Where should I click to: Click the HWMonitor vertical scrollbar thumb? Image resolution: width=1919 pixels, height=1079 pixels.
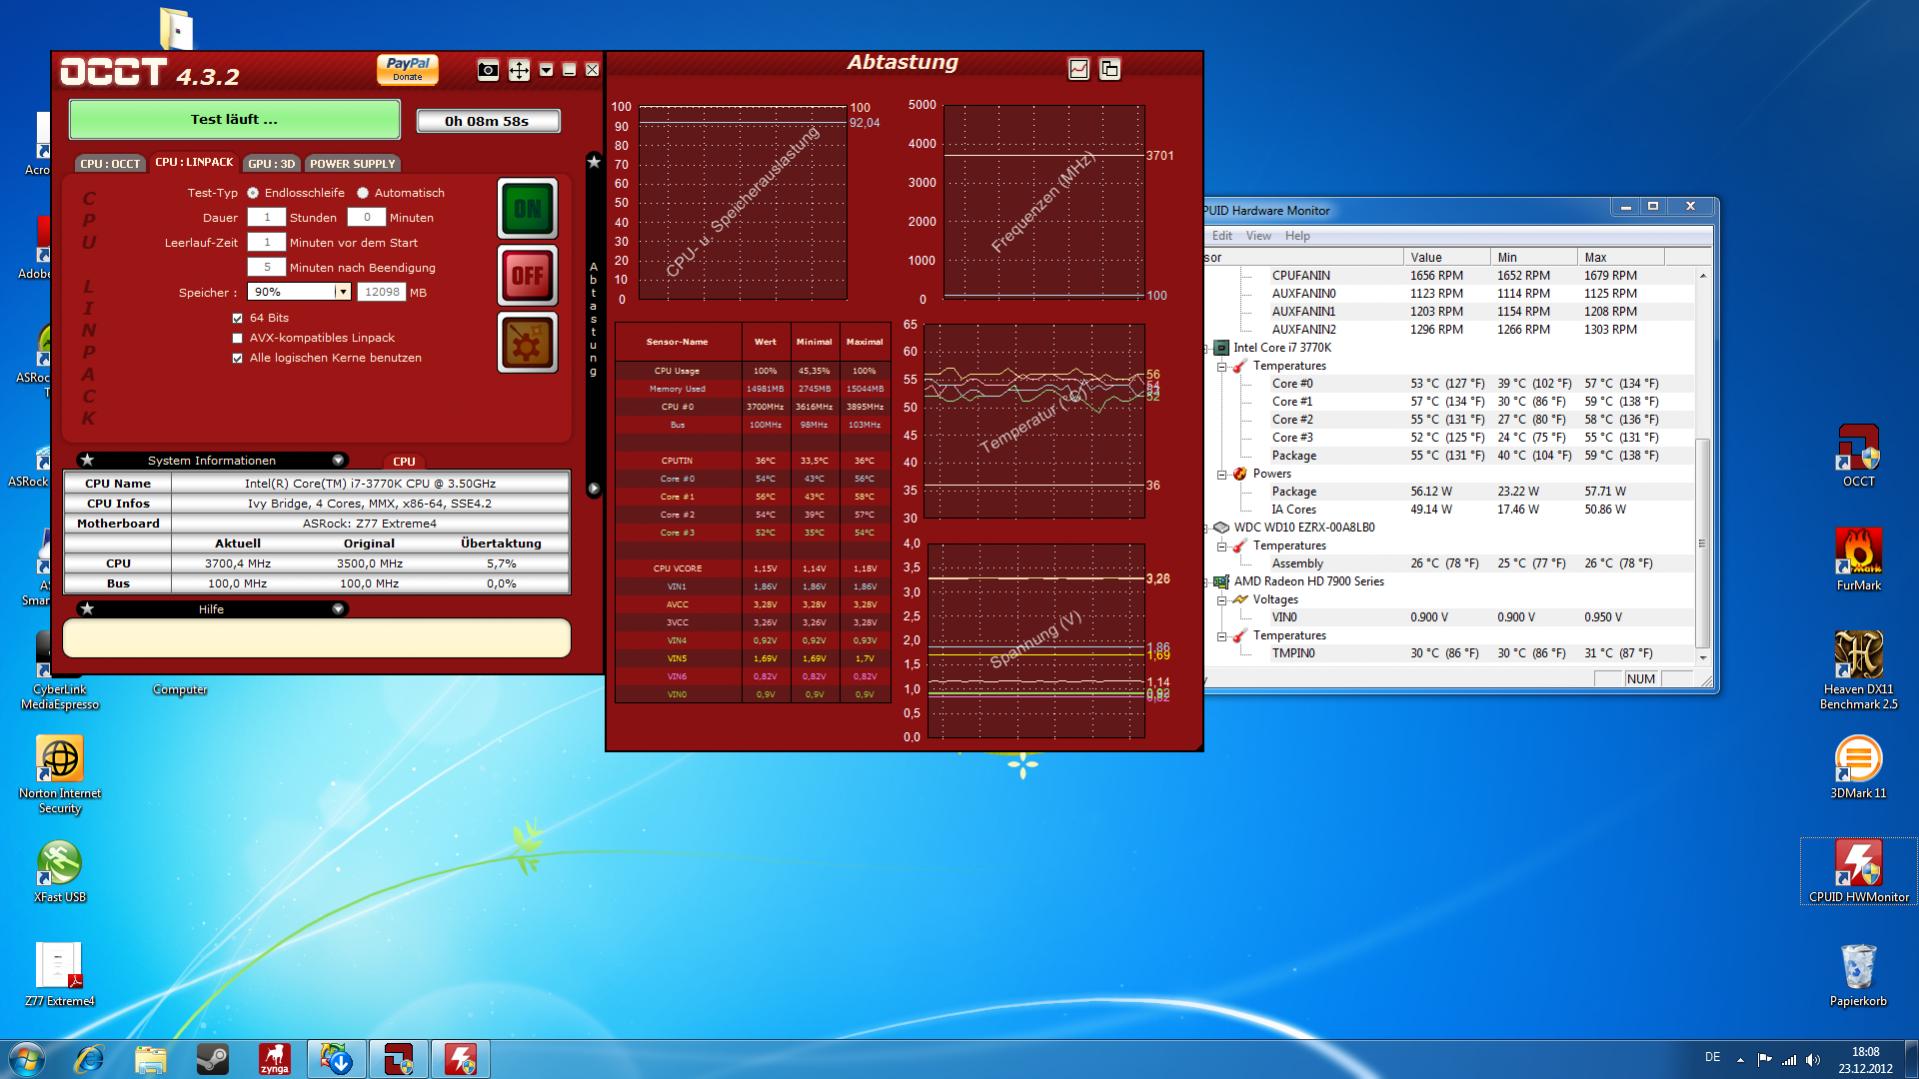coord(1702,543)
